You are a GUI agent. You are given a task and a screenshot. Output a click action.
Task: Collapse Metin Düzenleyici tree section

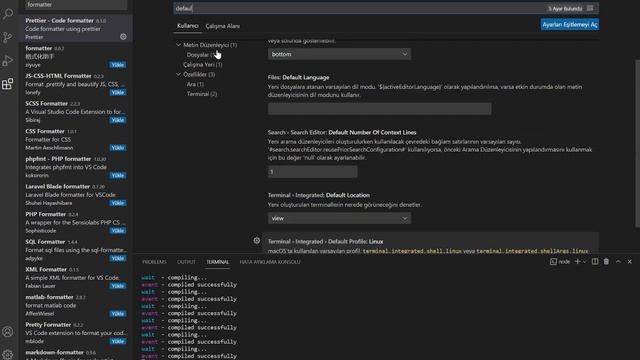[178, 45]
